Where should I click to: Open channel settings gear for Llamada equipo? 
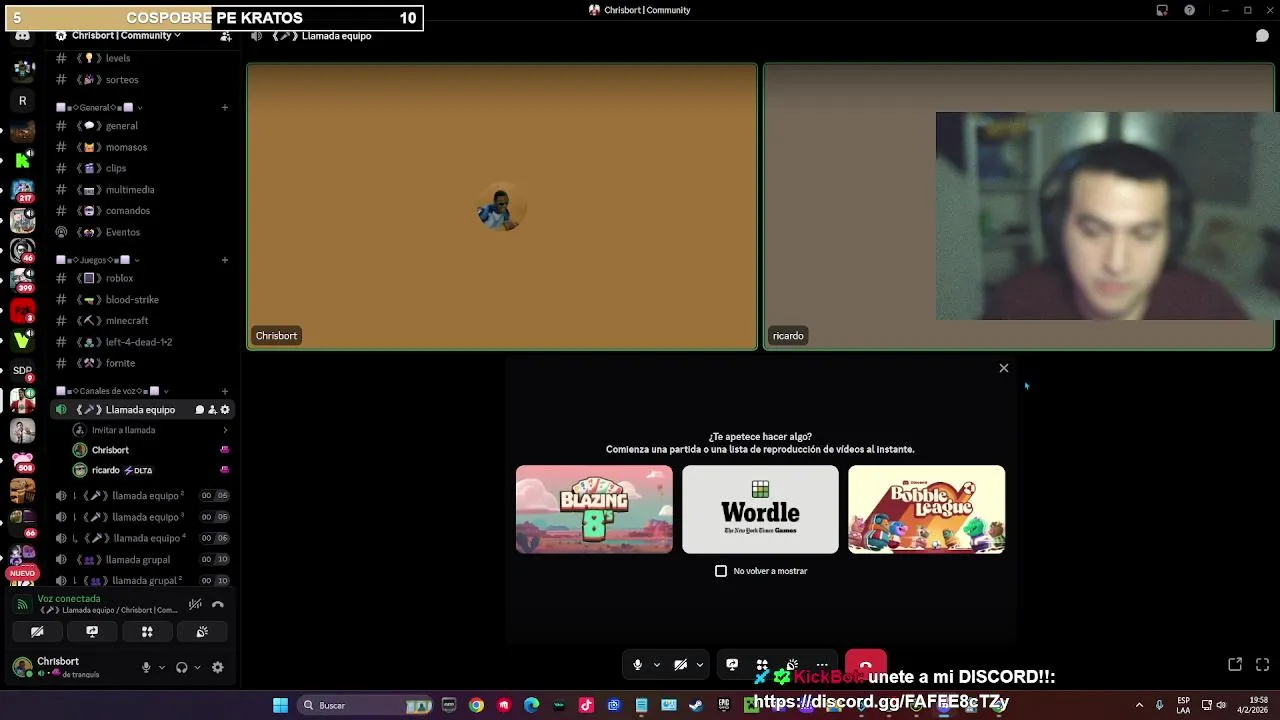pyautogui.click(x=225, y=410)
